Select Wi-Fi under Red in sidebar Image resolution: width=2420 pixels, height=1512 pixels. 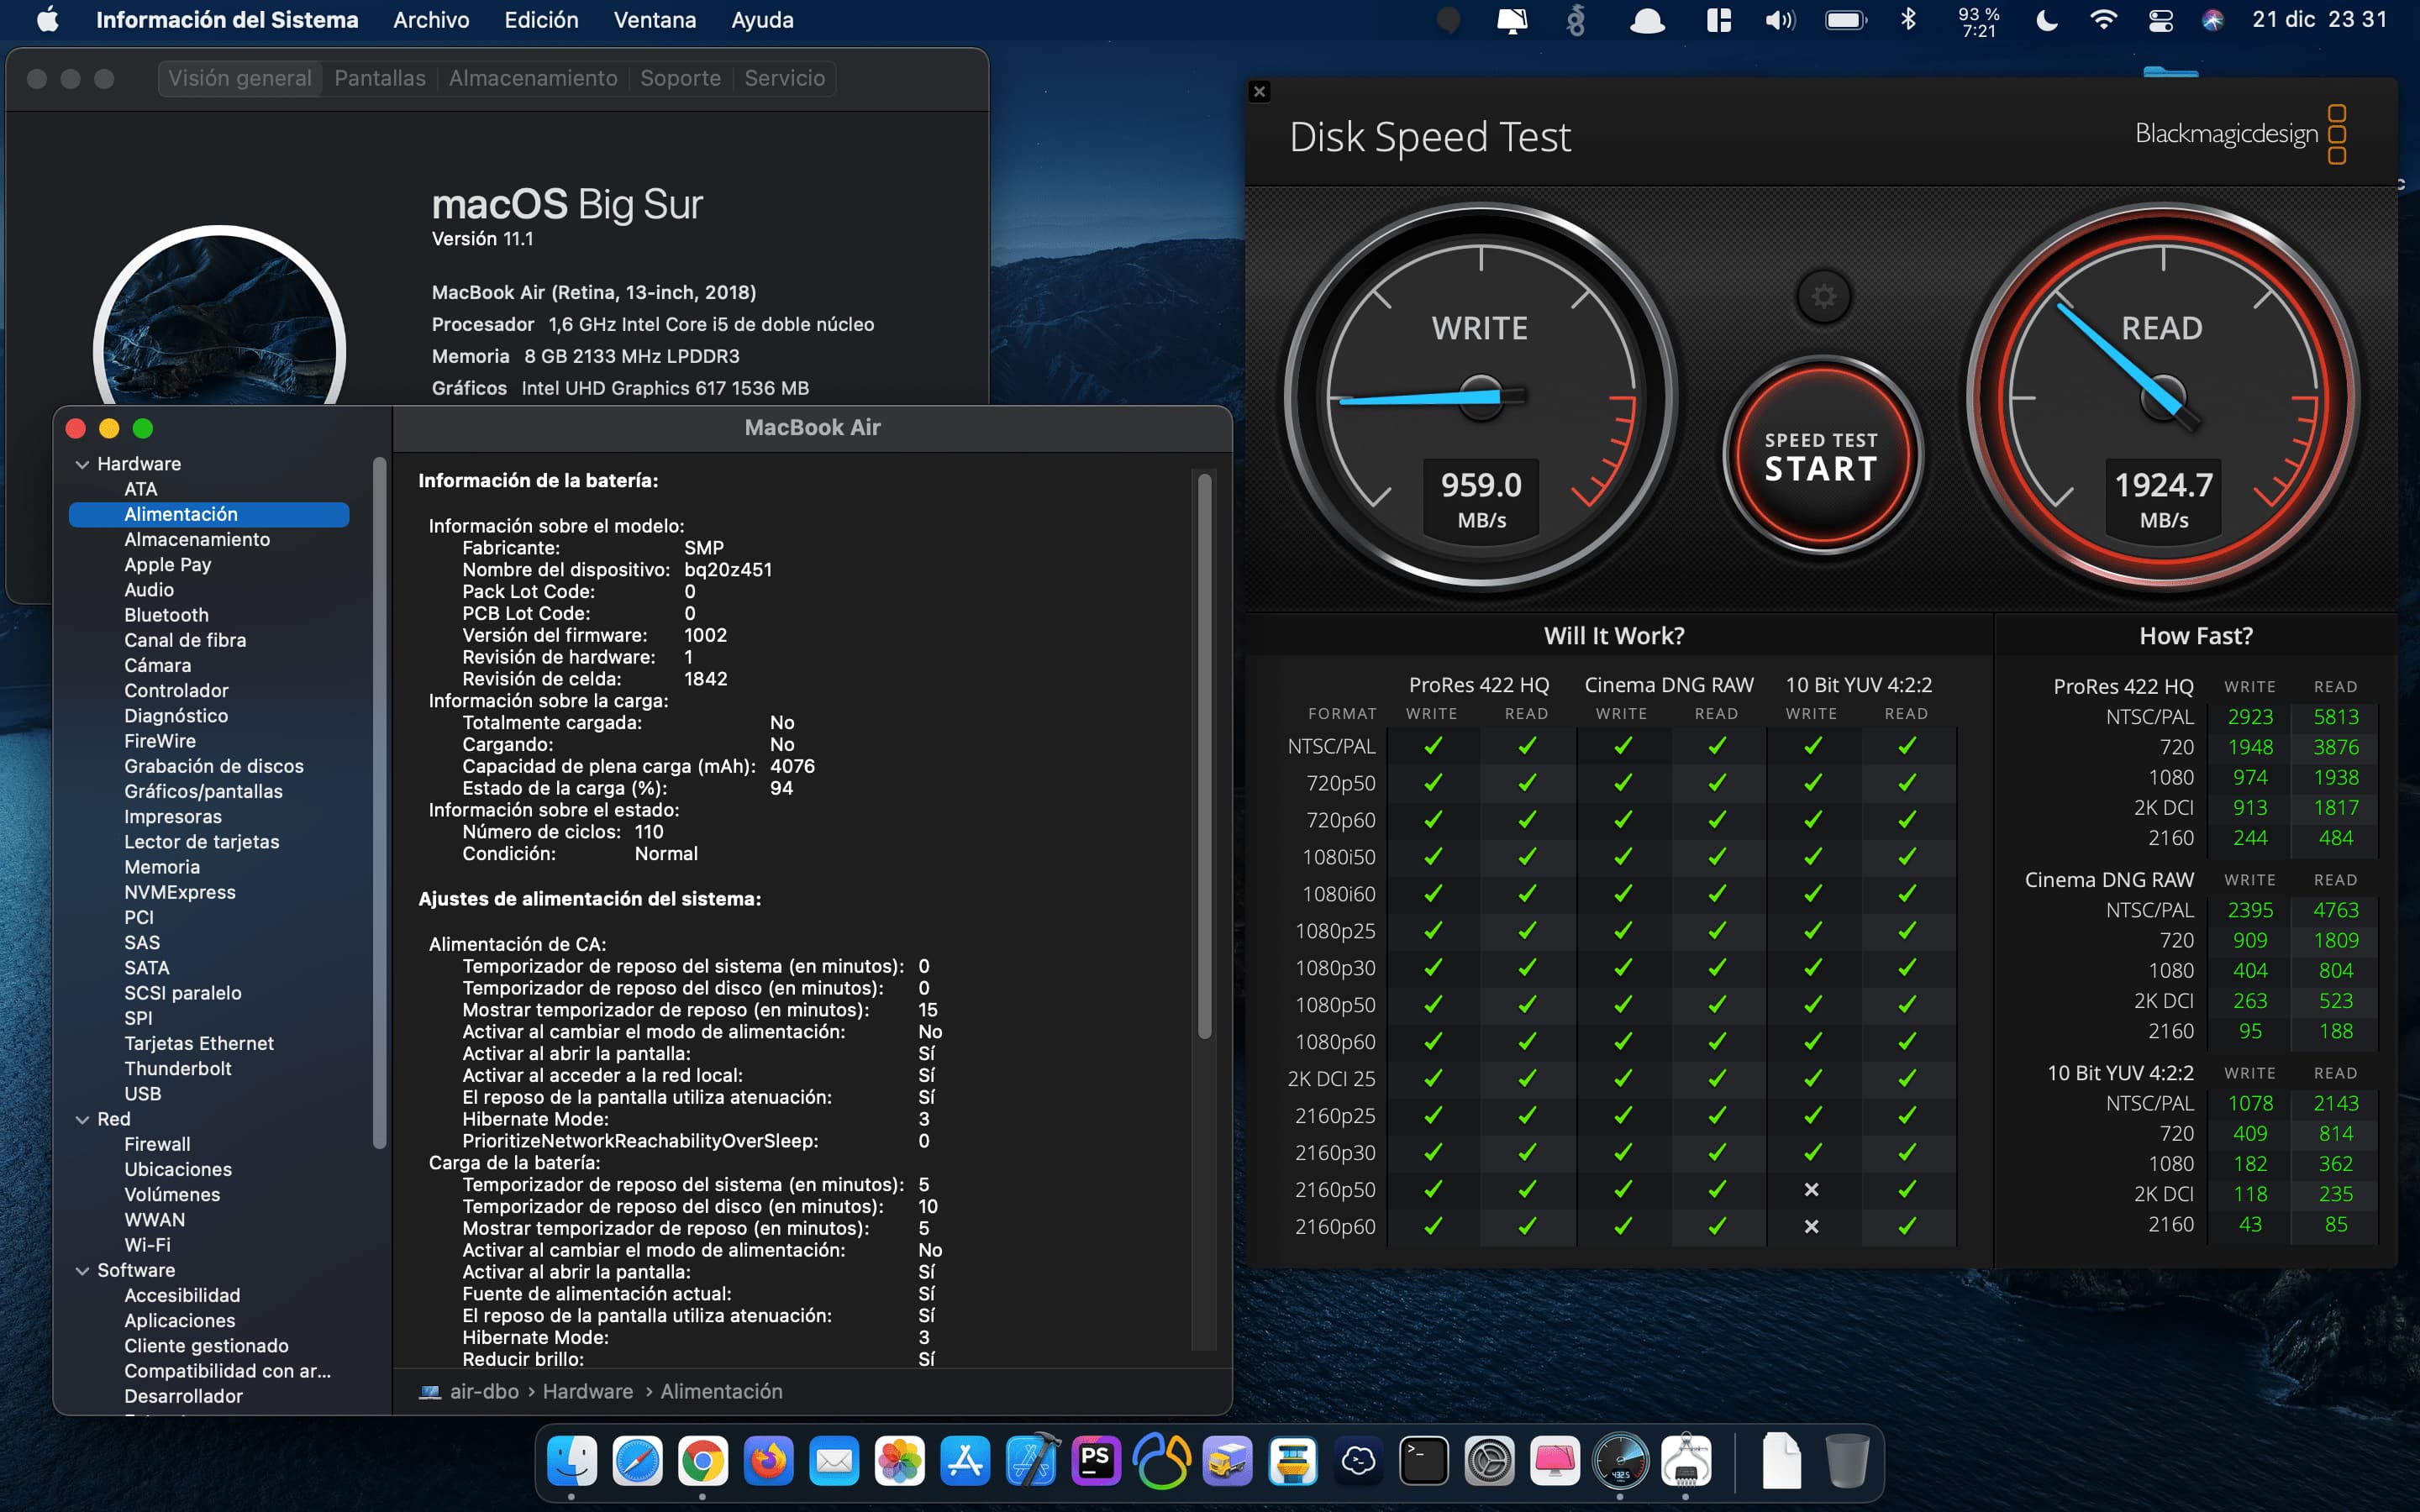click(147, 1245)
